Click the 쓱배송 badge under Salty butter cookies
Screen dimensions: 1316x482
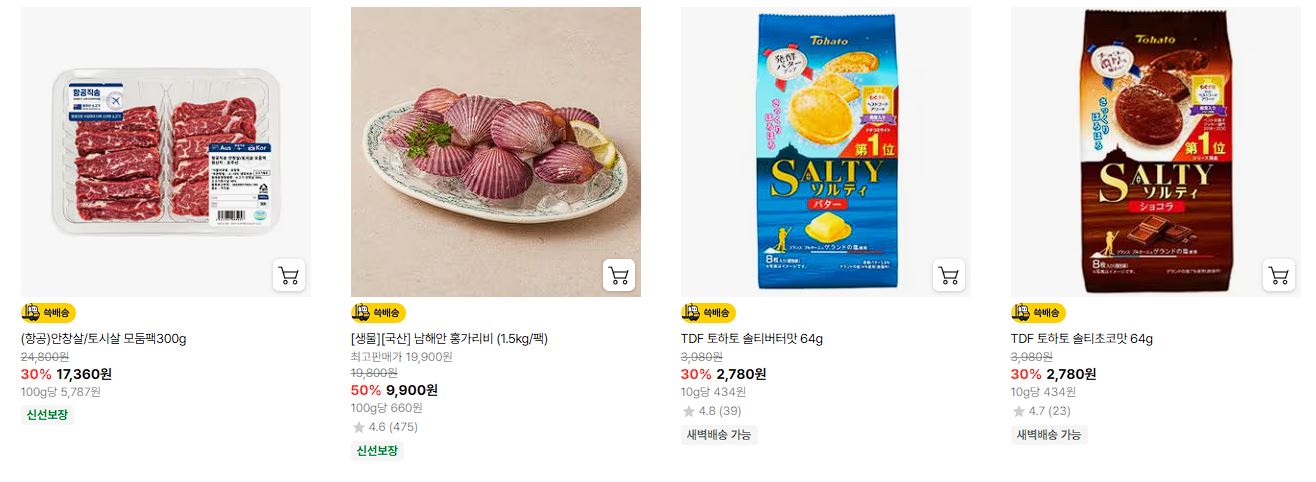coord(708,313)
